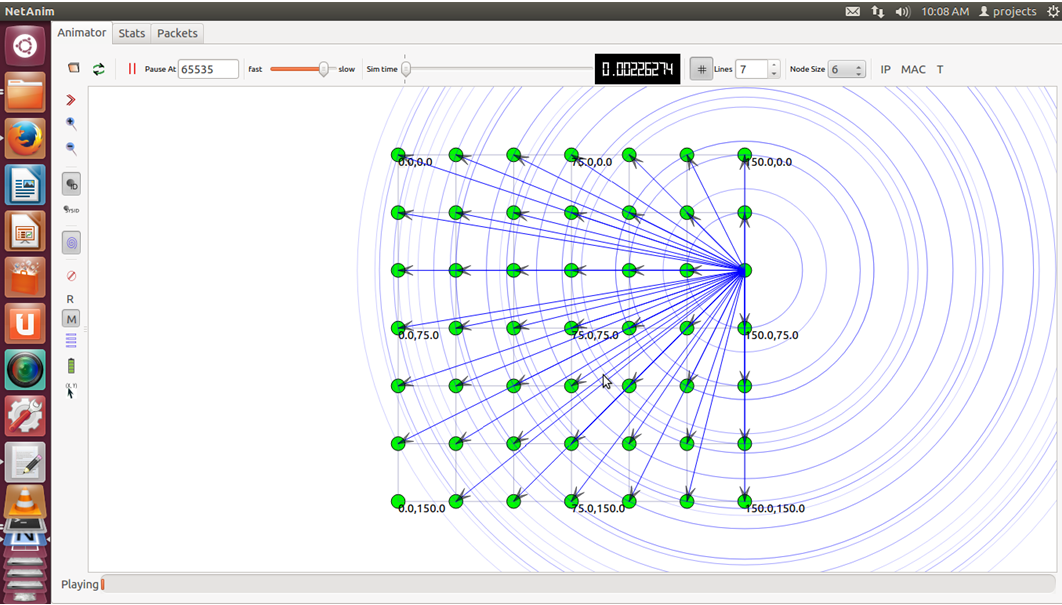Pause the running animation

131,68
